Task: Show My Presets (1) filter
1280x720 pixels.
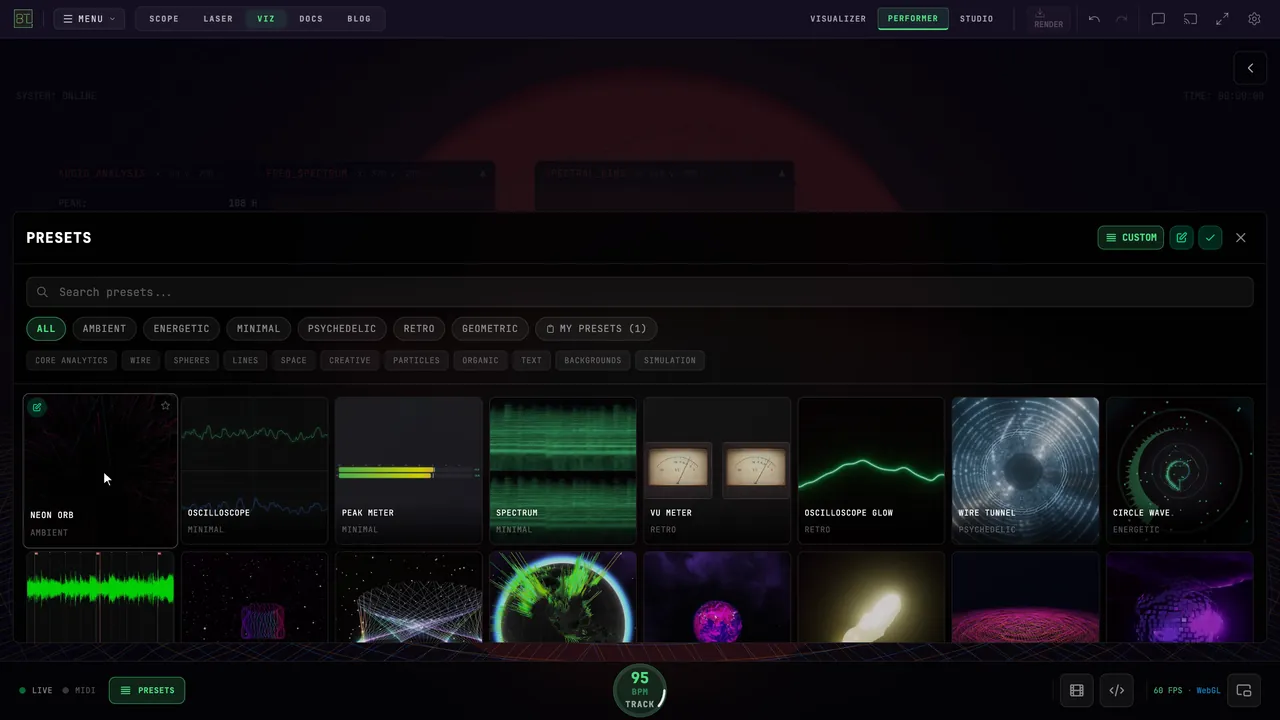Action: tap(596, 328)
